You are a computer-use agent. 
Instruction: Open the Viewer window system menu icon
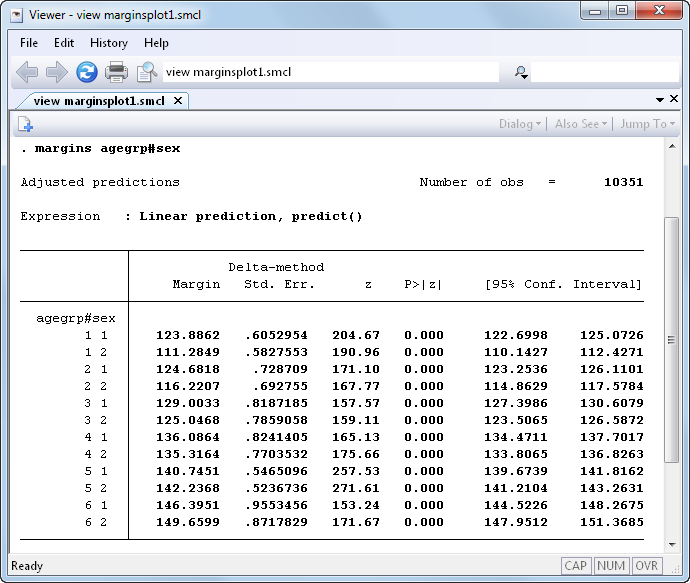[x=17, y=15]
